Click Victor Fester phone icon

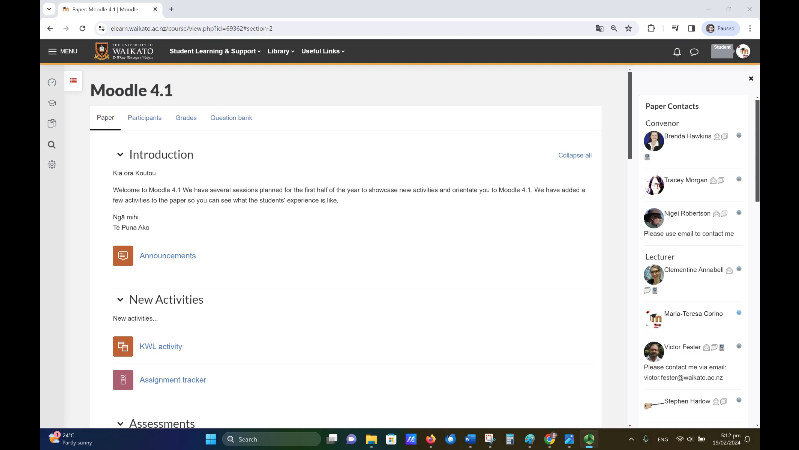coord(722,348)
